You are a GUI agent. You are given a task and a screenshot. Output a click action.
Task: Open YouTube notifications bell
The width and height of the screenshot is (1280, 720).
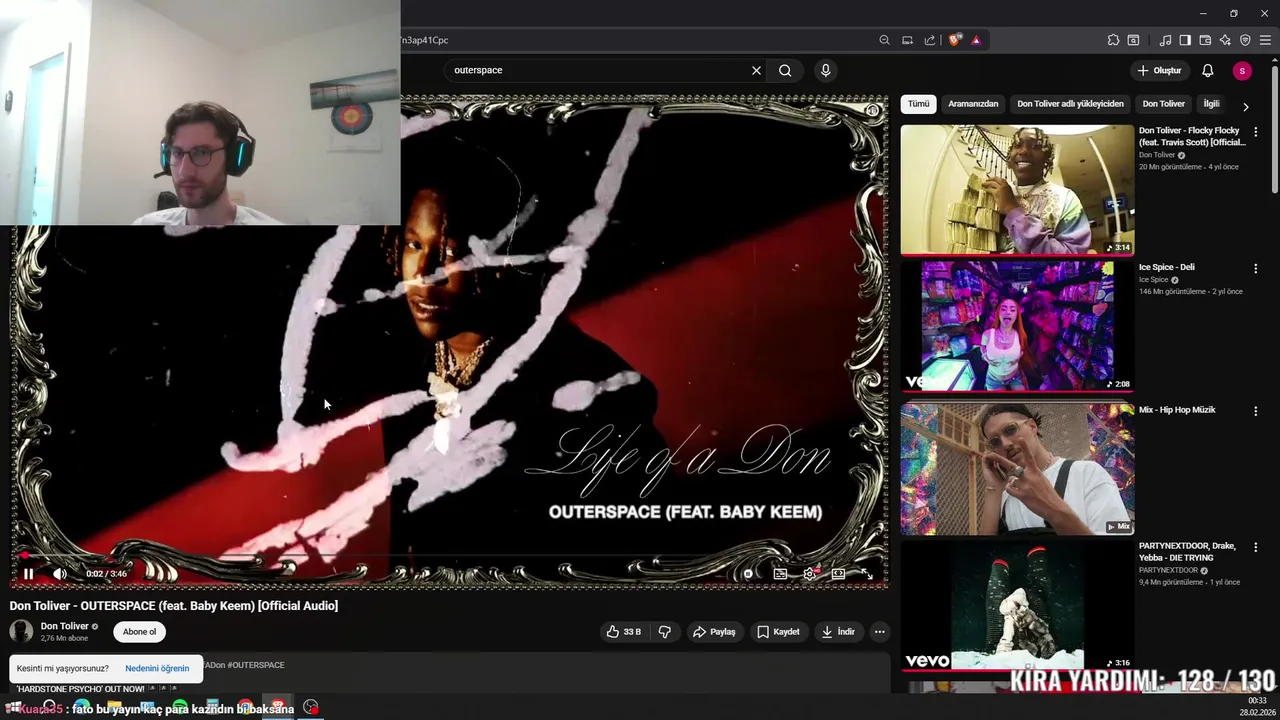1208,70
